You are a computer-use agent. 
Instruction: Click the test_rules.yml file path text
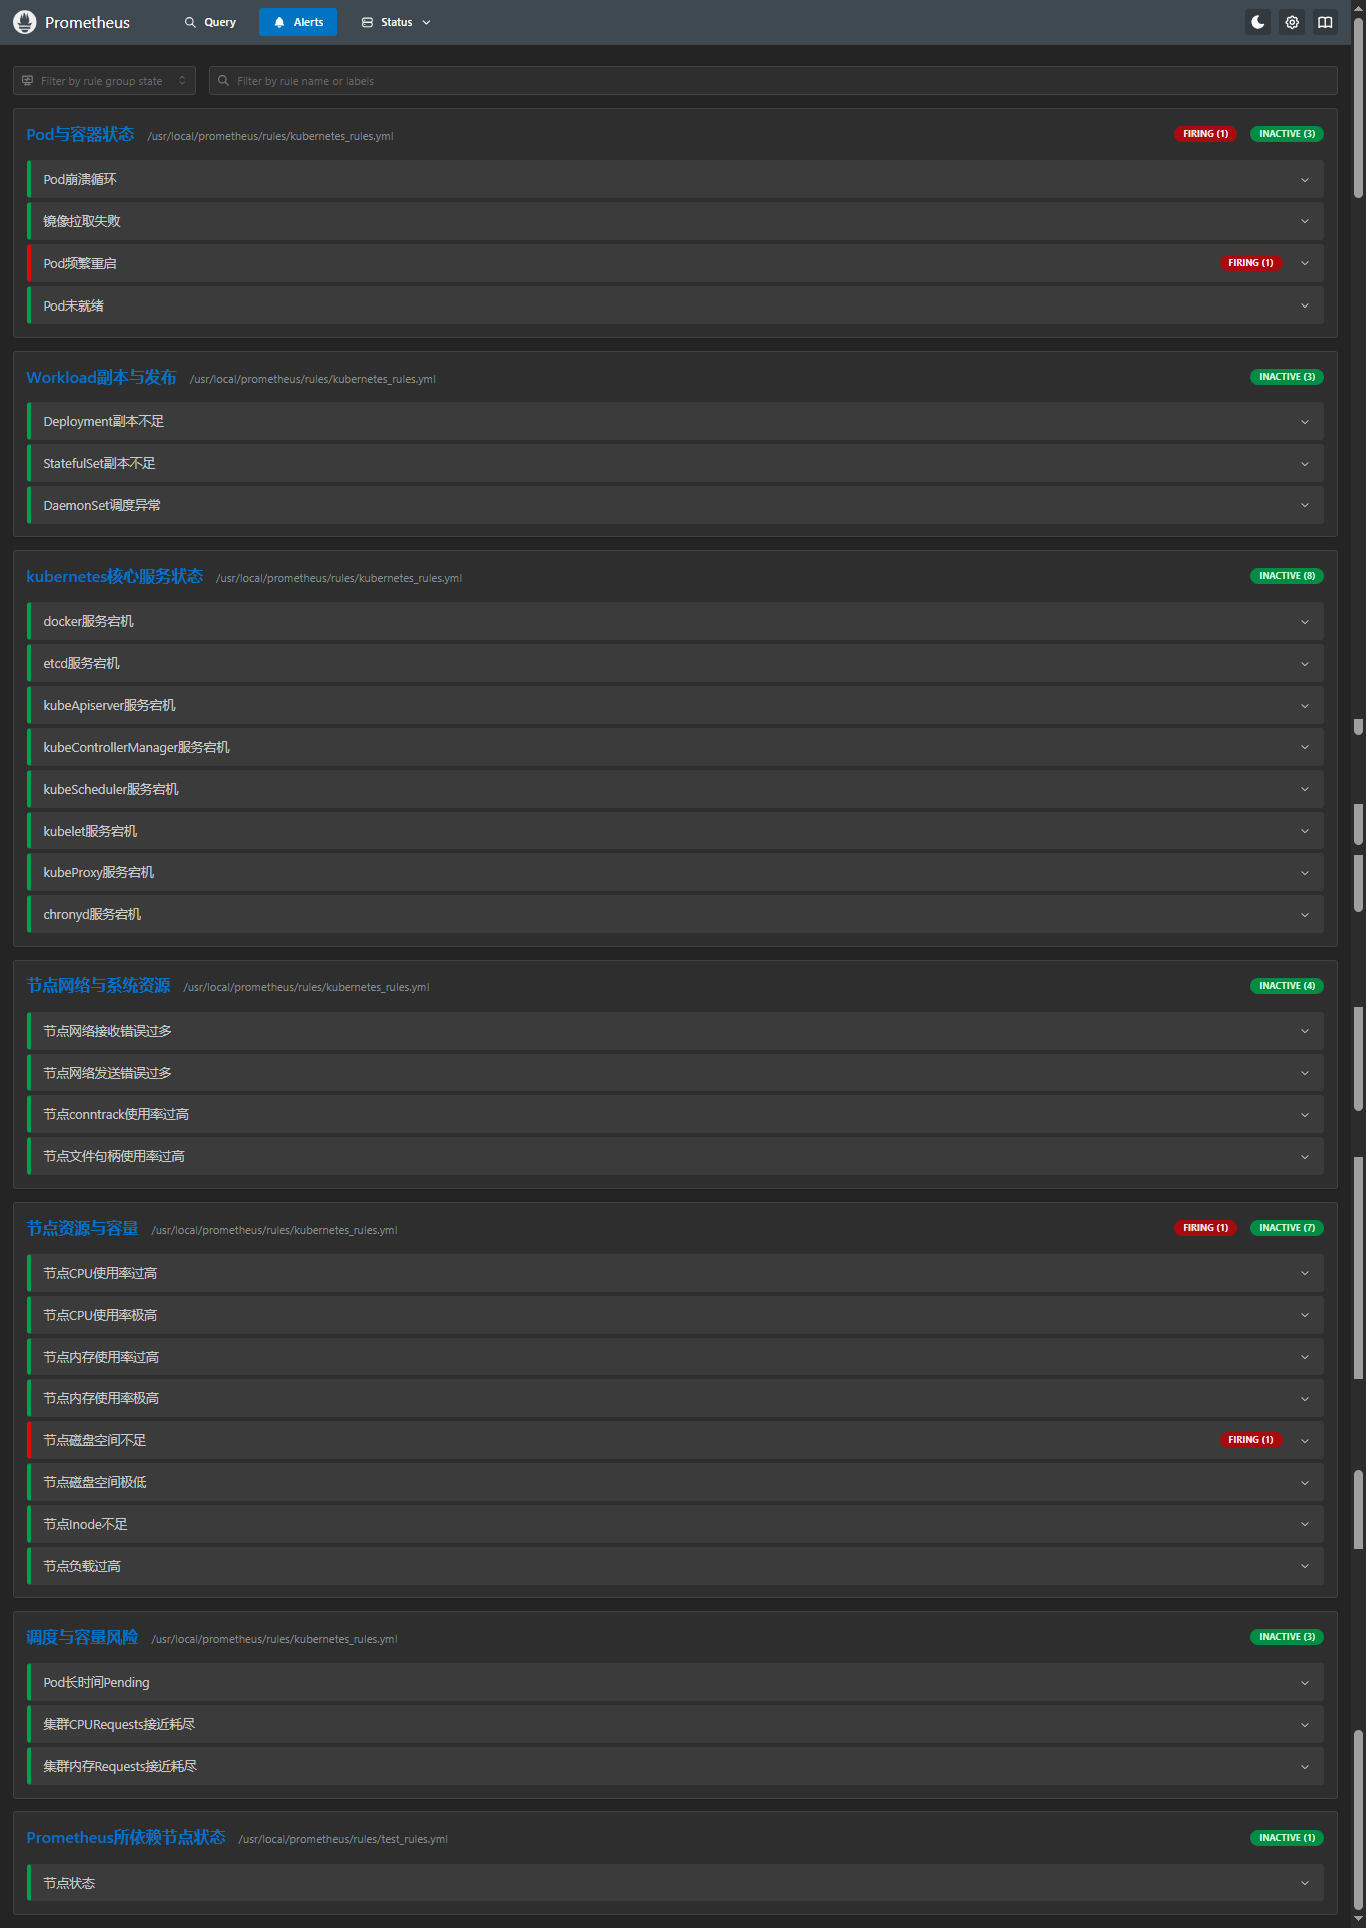(x=343, y=1839)
